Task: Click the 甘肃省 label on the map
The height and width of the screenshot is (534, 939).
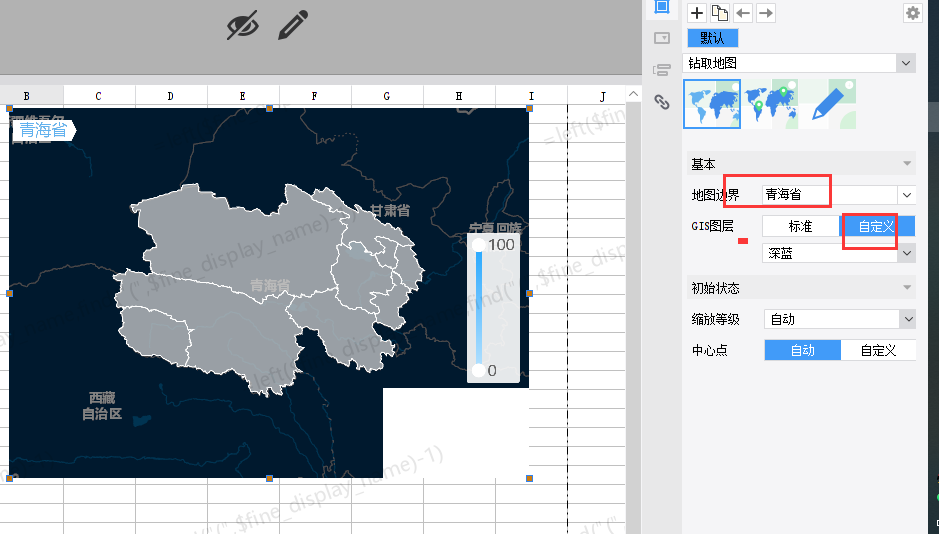Action: click(390, 210)
